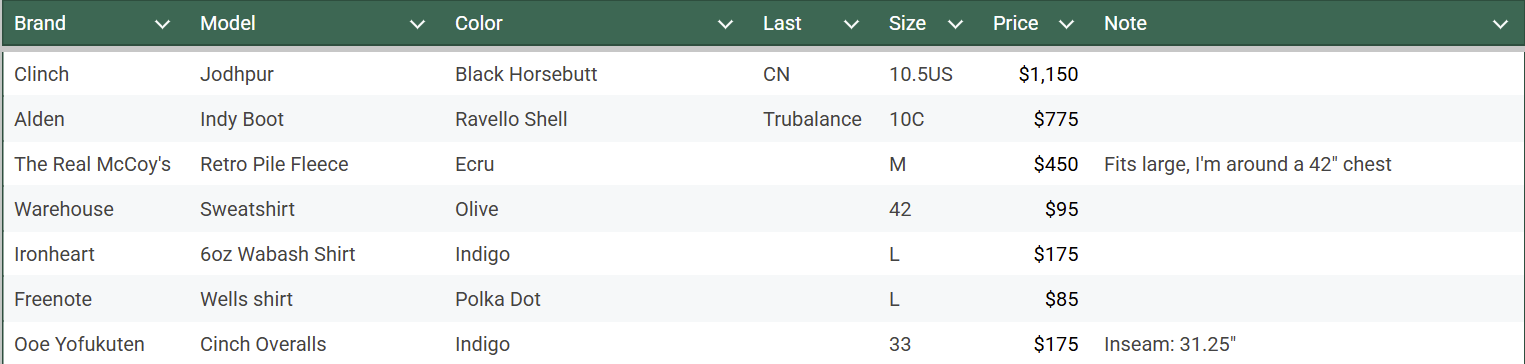Select the Indy Boot model cell
Screen dimensions: 1525x364
point(242,119)
